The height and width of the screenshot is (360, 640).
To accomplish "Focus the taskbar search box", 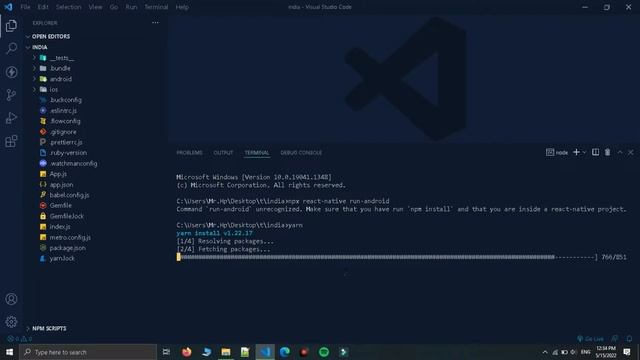I will pyautogui.click(x=88, y=352).
